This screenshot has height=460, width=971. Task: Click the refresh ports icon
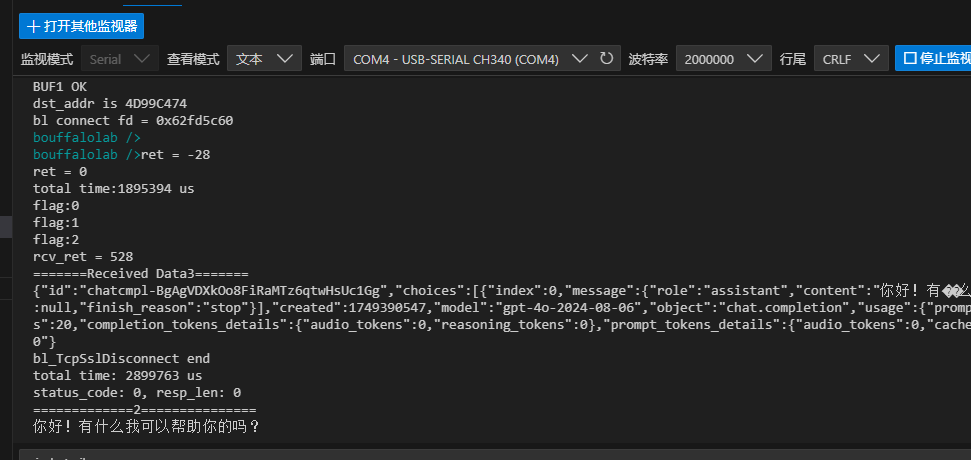point(607,59)
